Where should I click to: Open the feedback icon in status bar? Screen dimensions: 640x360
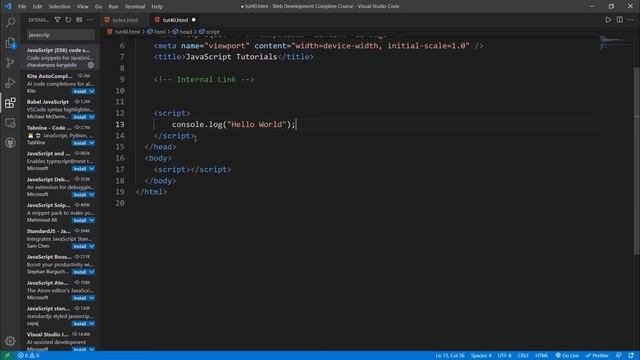pos(619,356)
